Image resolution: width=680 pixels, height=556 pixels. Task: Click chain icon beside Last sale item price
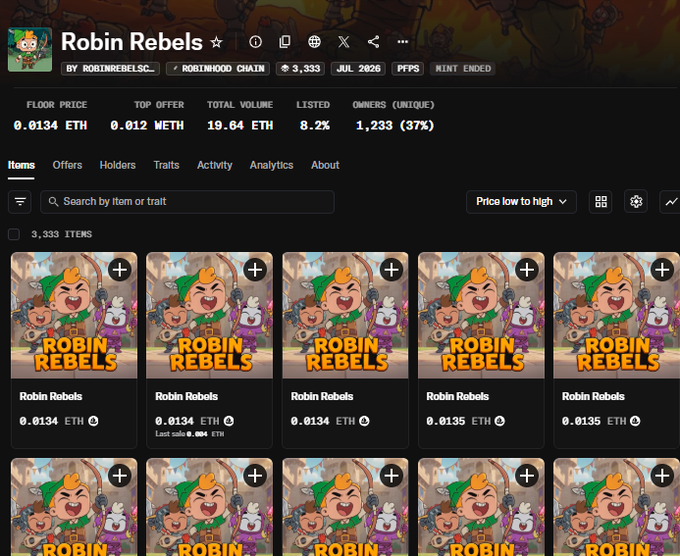pos(229,421)
